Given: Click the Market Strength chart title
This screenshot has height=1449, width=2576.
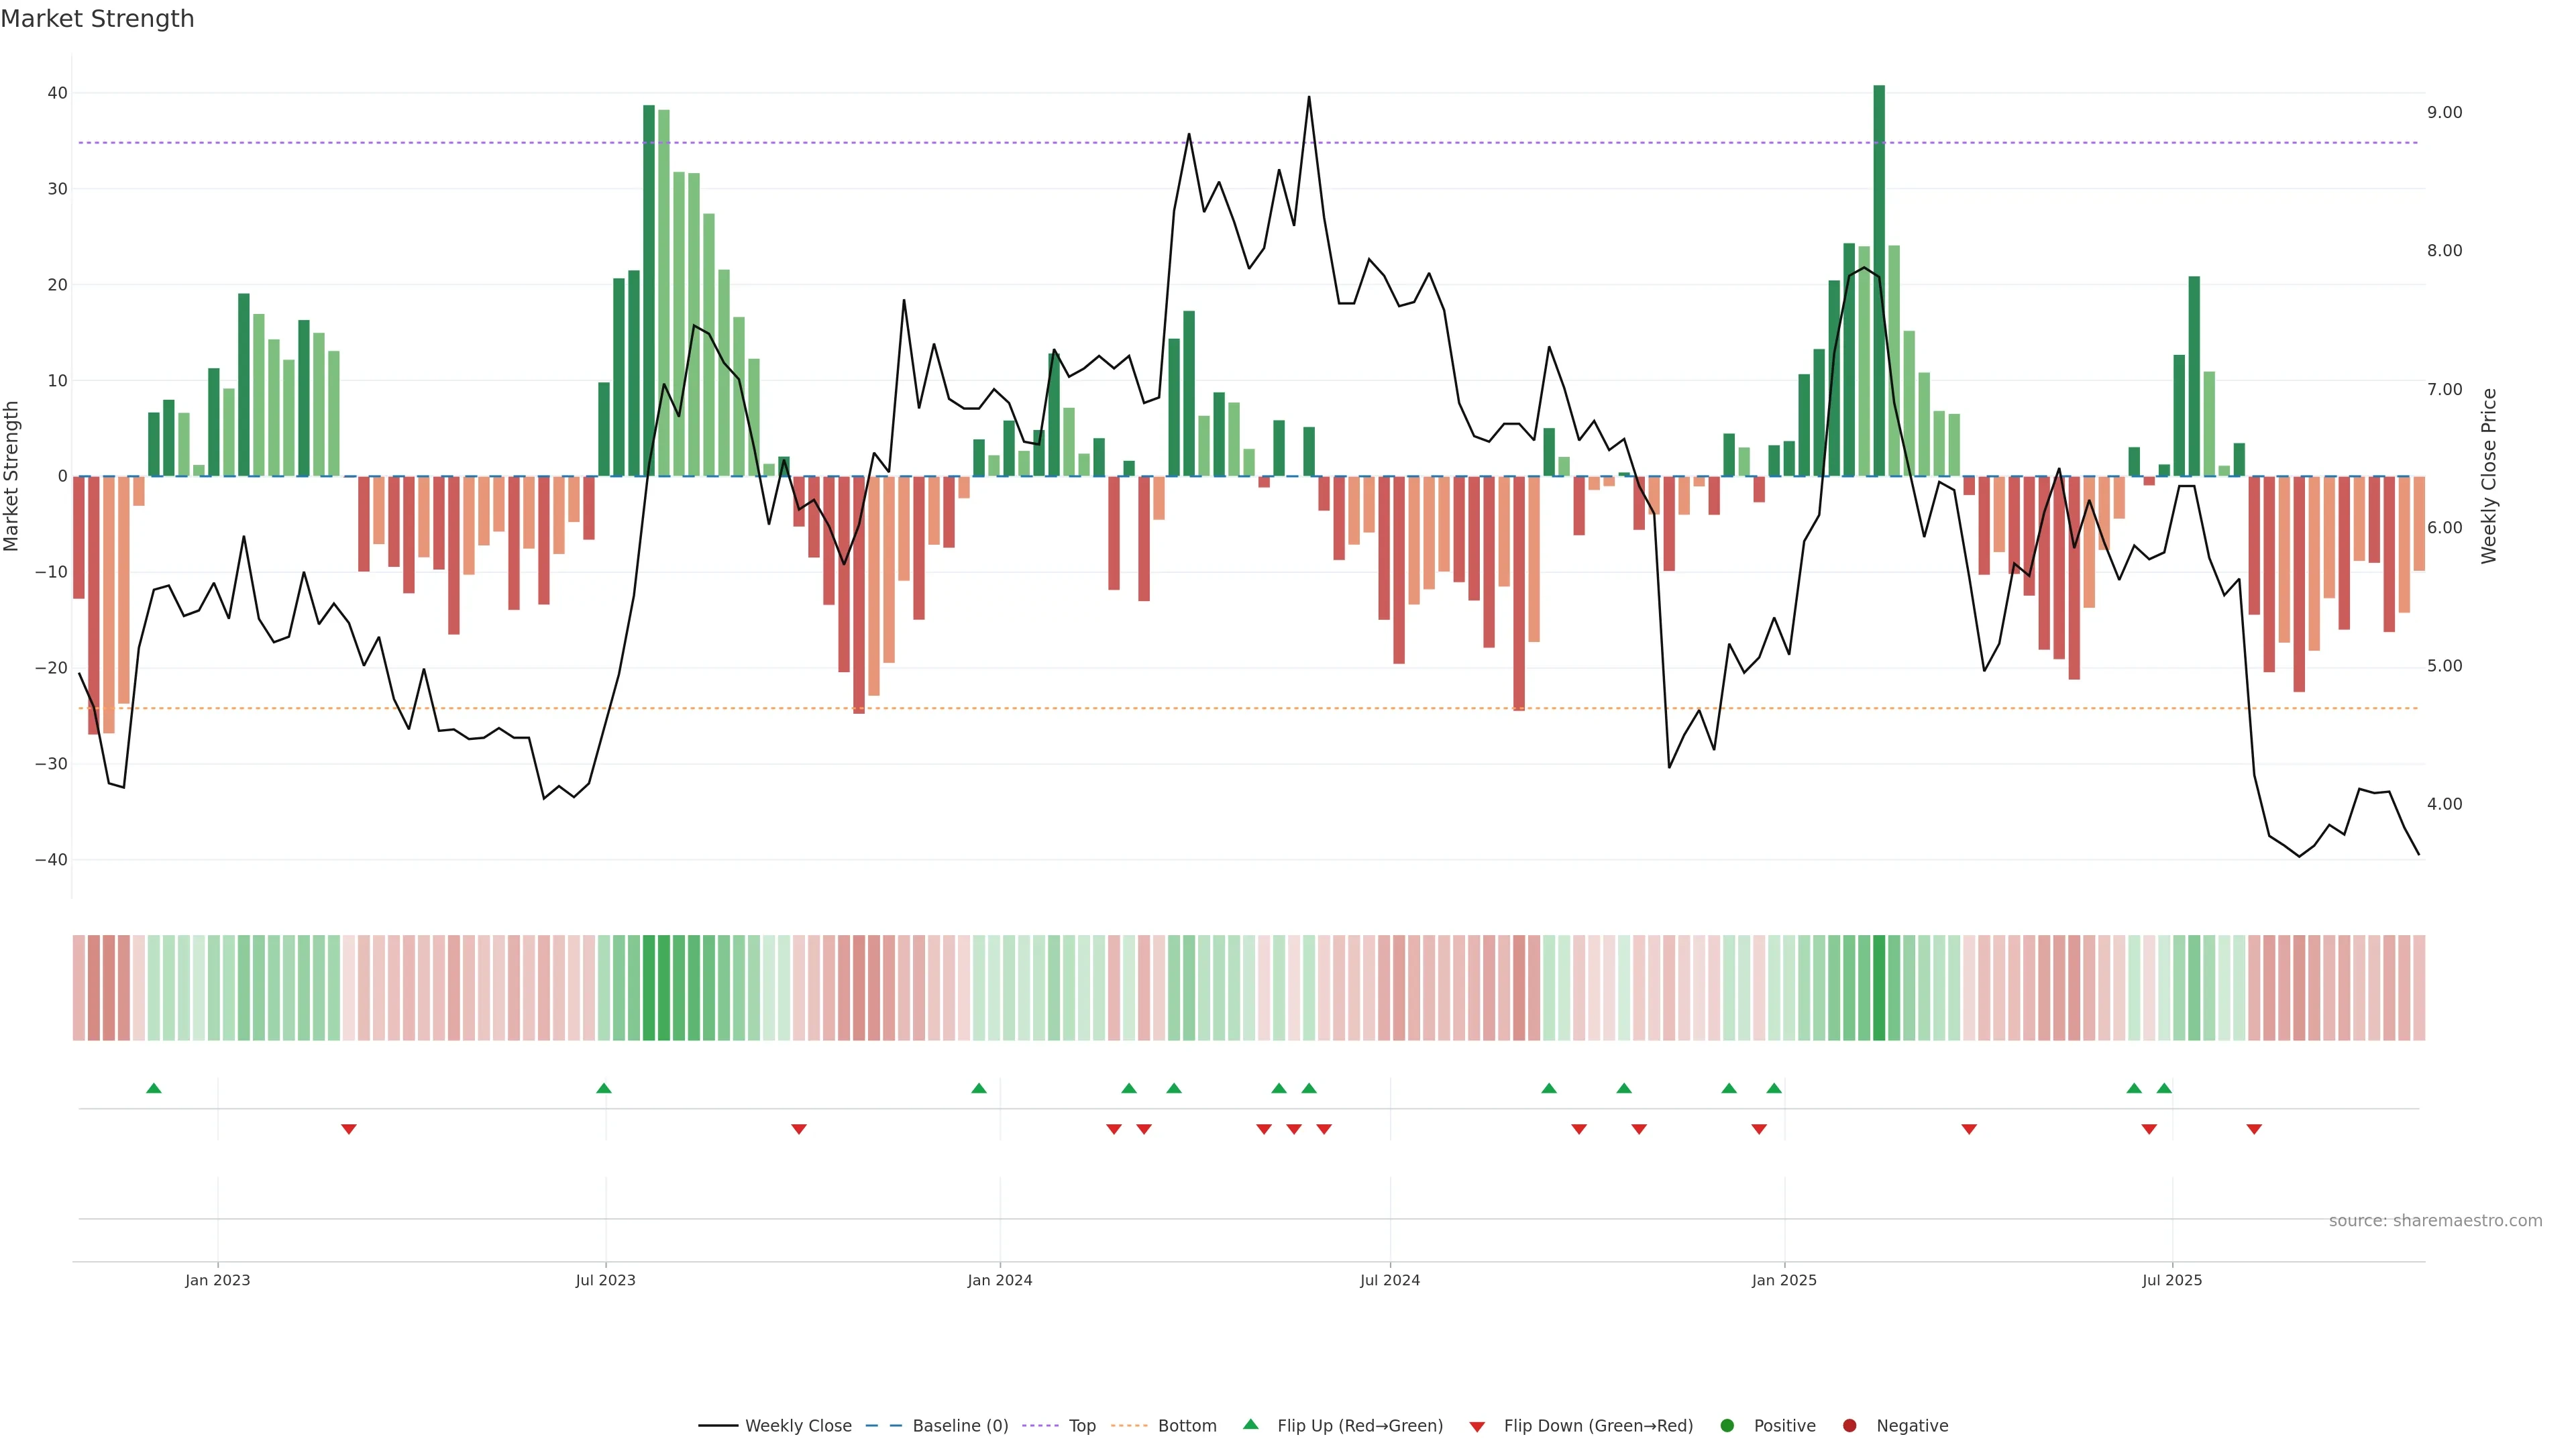Looking at the screenshot, I should pyautogui.click(x=97, y=19).
